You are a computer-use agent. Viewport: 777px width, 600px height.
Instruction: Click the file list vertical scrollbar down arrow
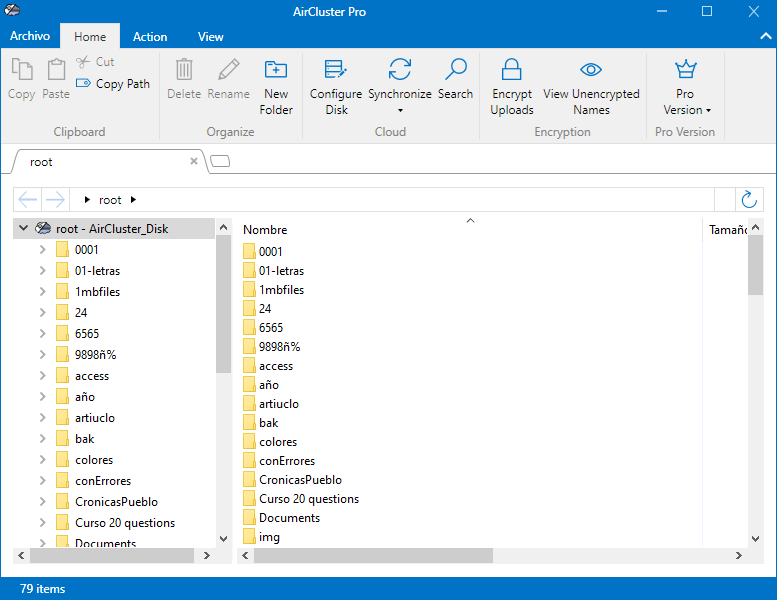coord(756,538)
